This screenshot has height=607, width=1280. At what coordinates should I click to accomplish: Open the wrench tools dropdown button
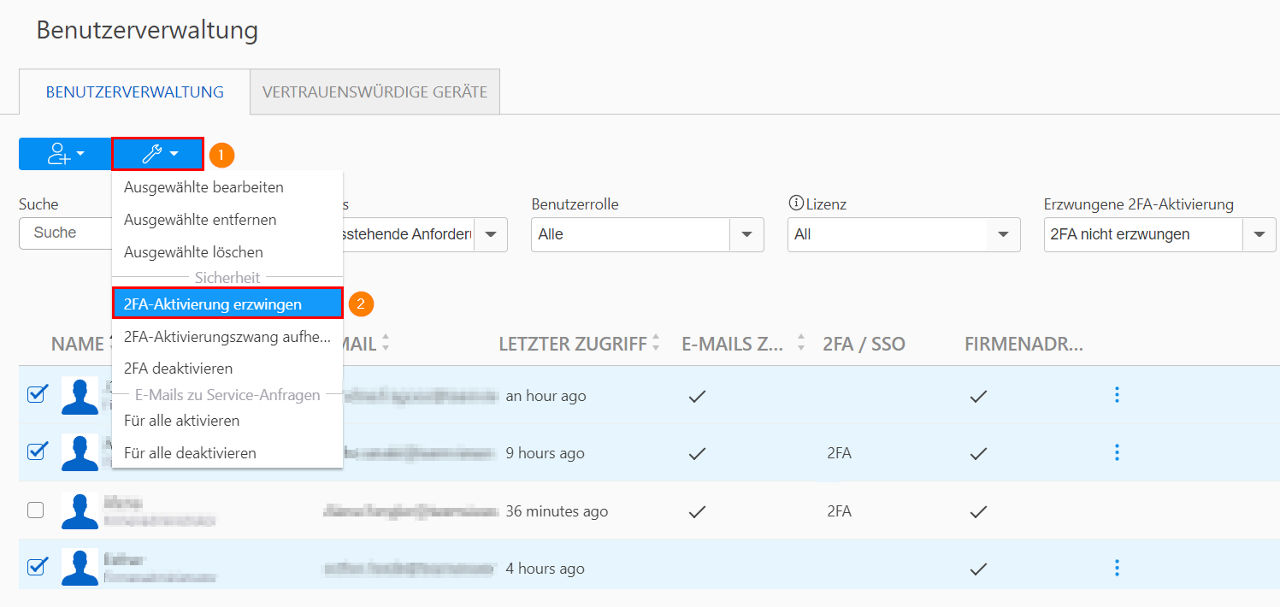click(158, 154)
